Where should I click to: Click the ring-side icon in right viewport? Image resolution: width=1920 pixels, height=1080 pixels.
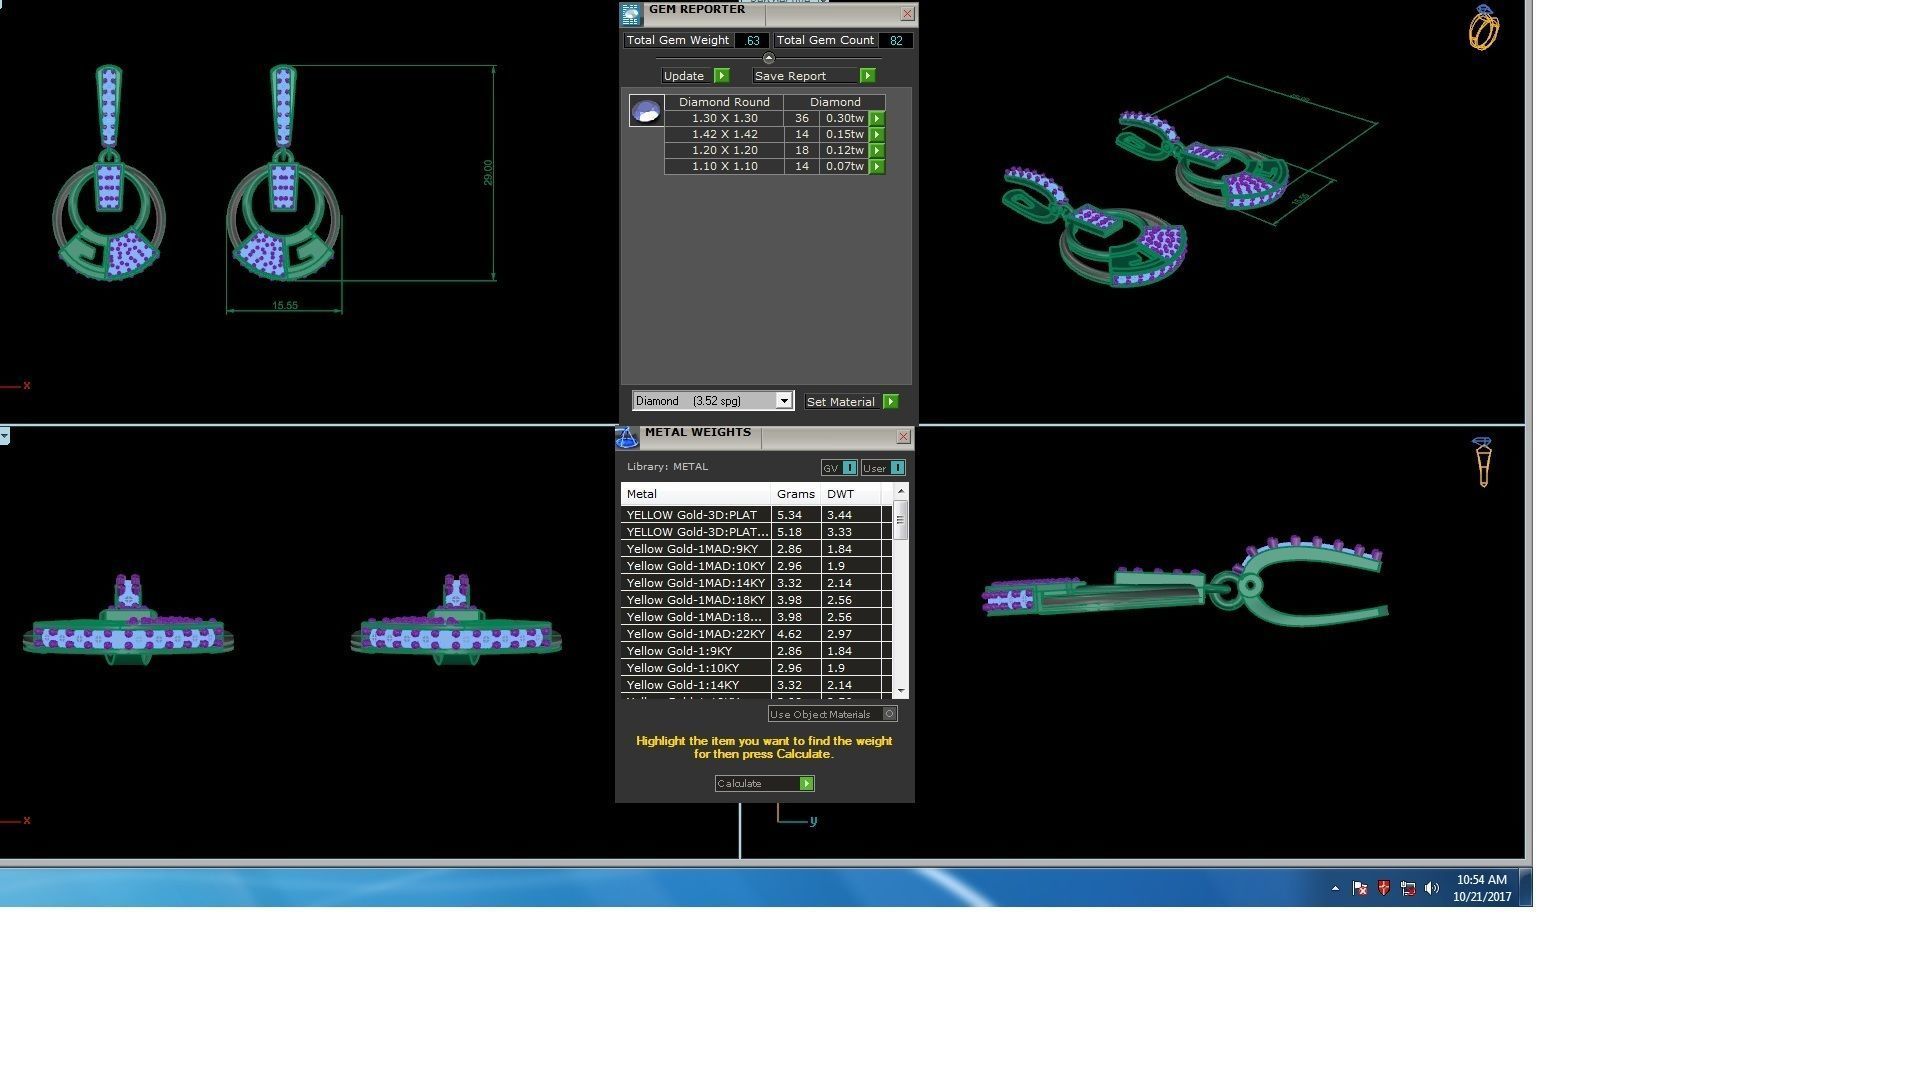[1483, 462]
